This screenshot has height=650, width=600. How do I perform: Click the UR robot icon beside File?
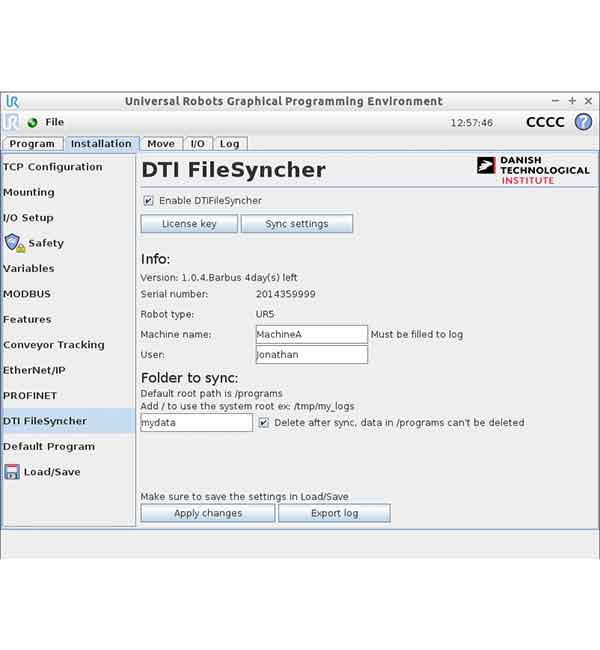(12, 122)
